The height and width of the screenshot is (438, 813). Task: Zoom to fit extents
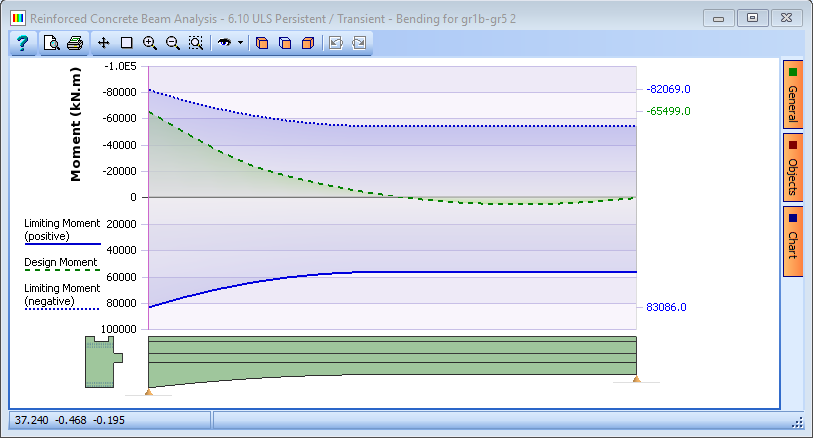195,43
